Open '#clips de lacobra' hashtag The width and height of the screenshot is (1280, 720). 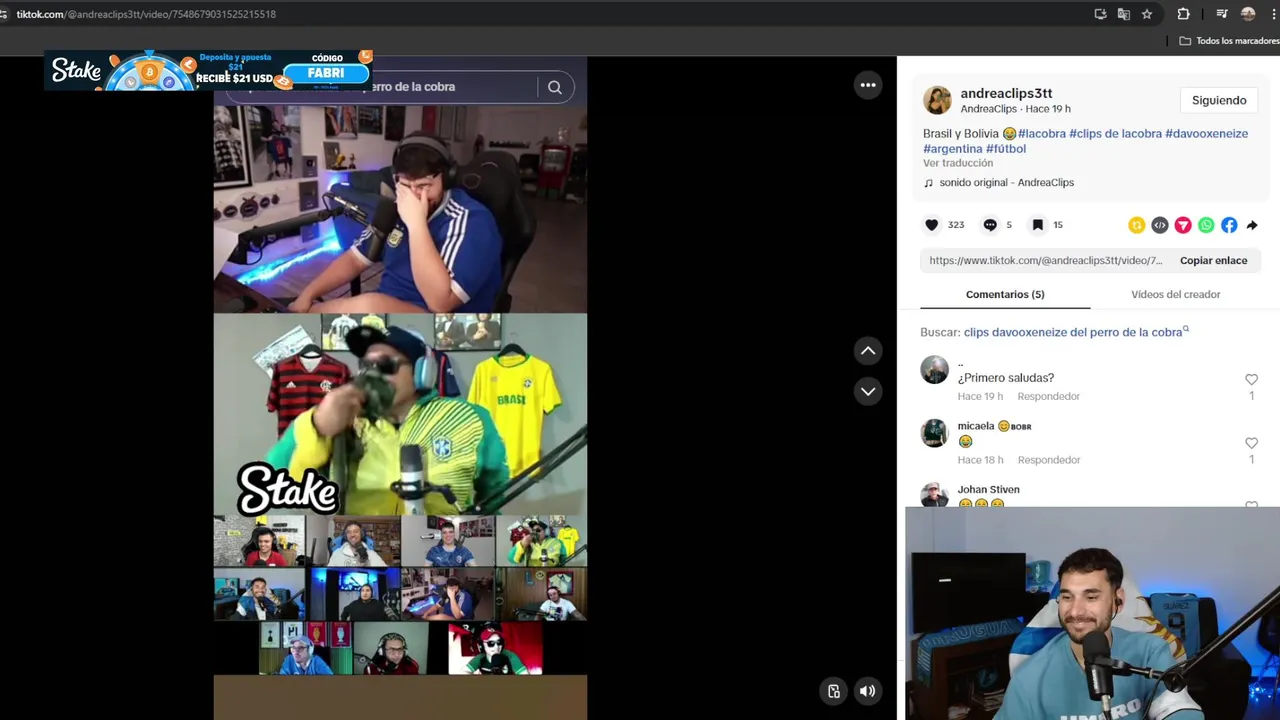click(1115, 133)
